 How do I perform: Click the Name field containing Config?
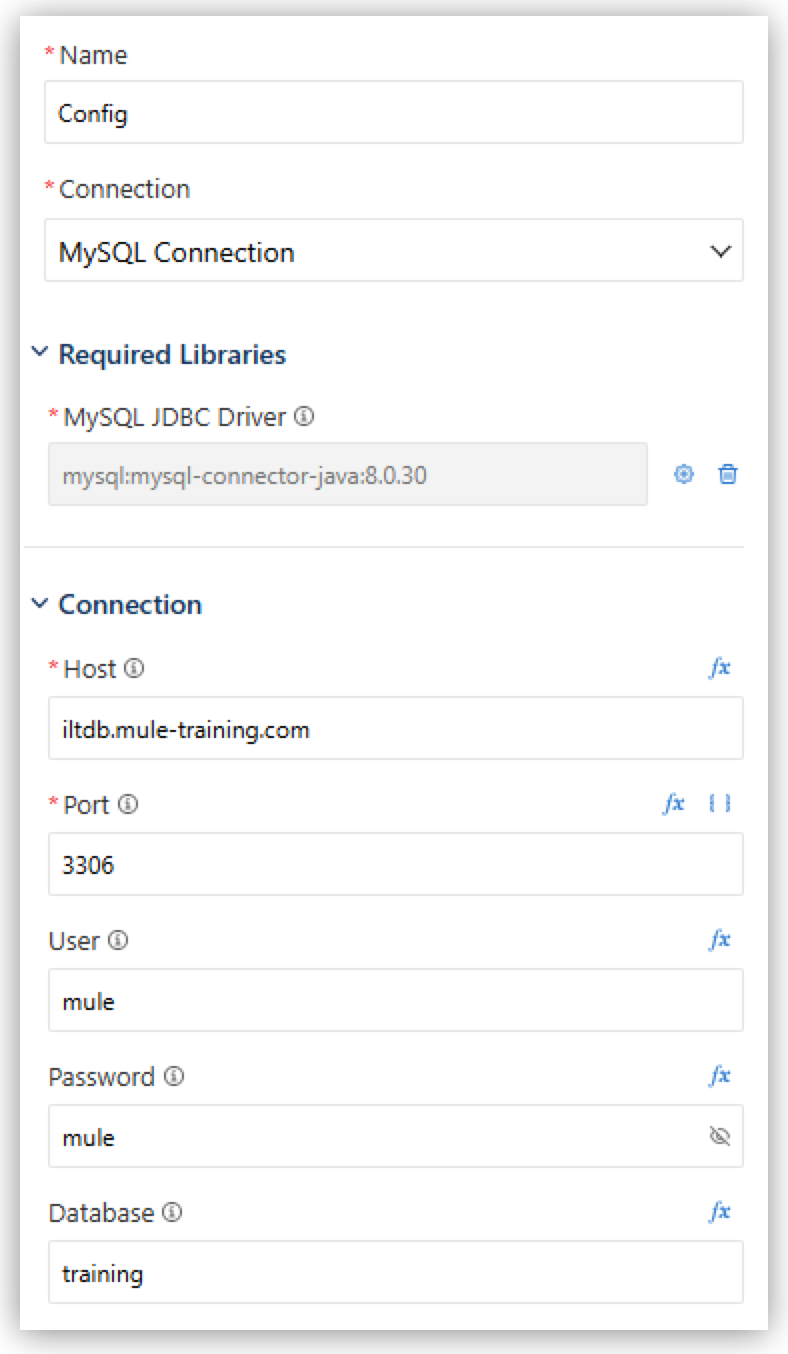click(x=394, y=112)
